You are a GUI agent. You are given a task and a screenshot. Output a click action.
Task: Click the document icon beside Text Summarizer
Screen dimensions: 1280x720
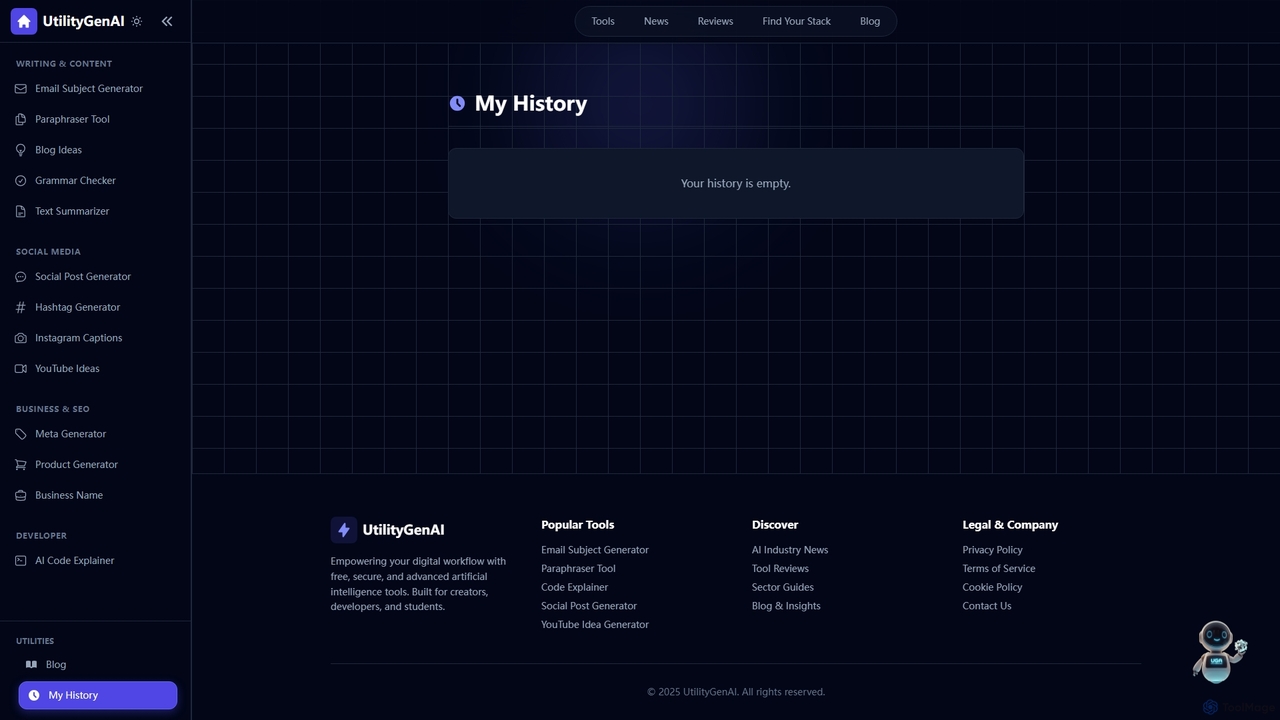[21, 212]
